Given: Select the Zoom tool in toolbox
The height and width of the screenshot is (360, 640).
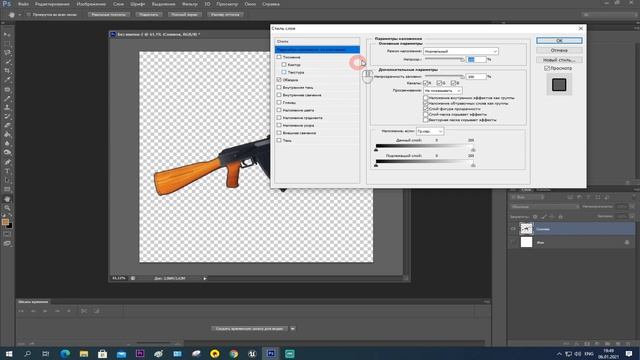Looking at the screenshot, I should click(7, 208).
